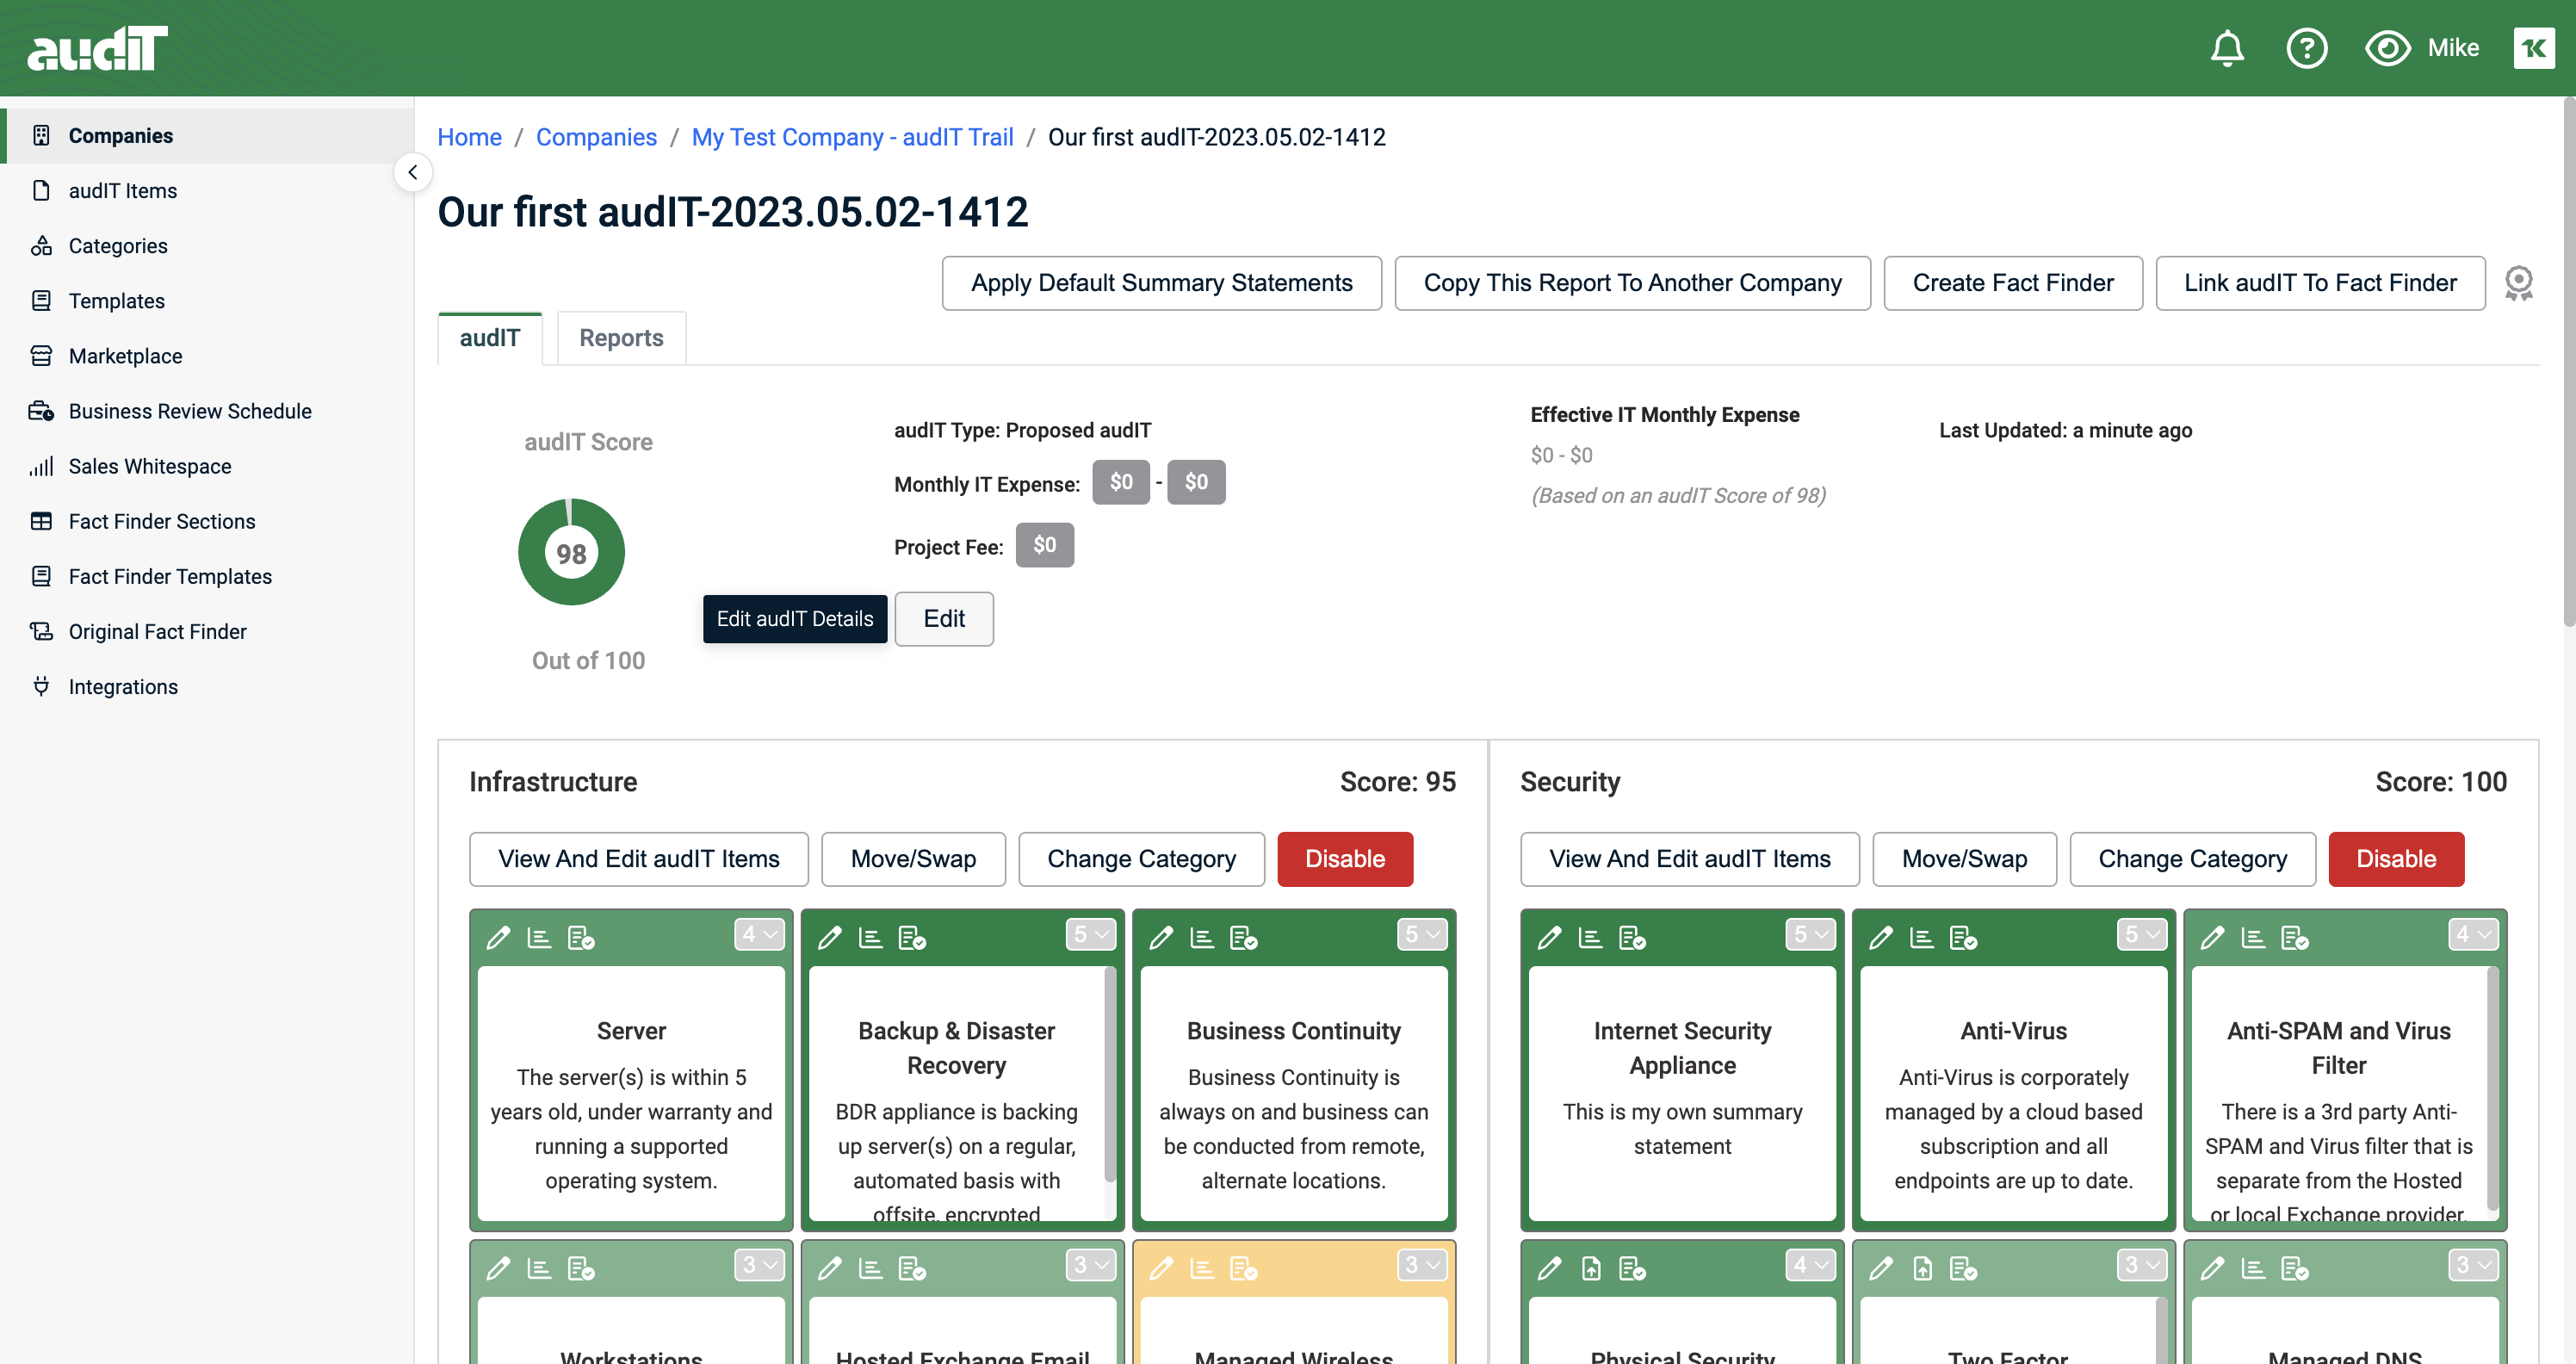Click chart icon on Anti-SPAM and Virus Filter card
The image size is (2576, 1364).
click(2253, 937)
